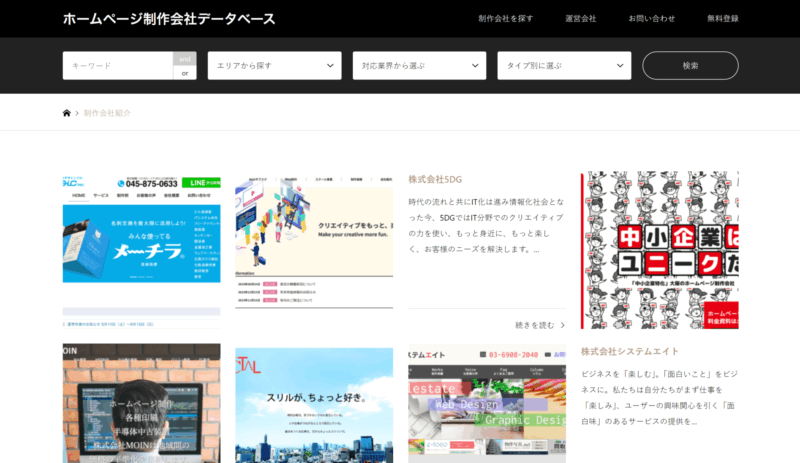This screenshot has width=800, height=463.
Task: Click 無料登録 in the header
Action: click(722, 19)
